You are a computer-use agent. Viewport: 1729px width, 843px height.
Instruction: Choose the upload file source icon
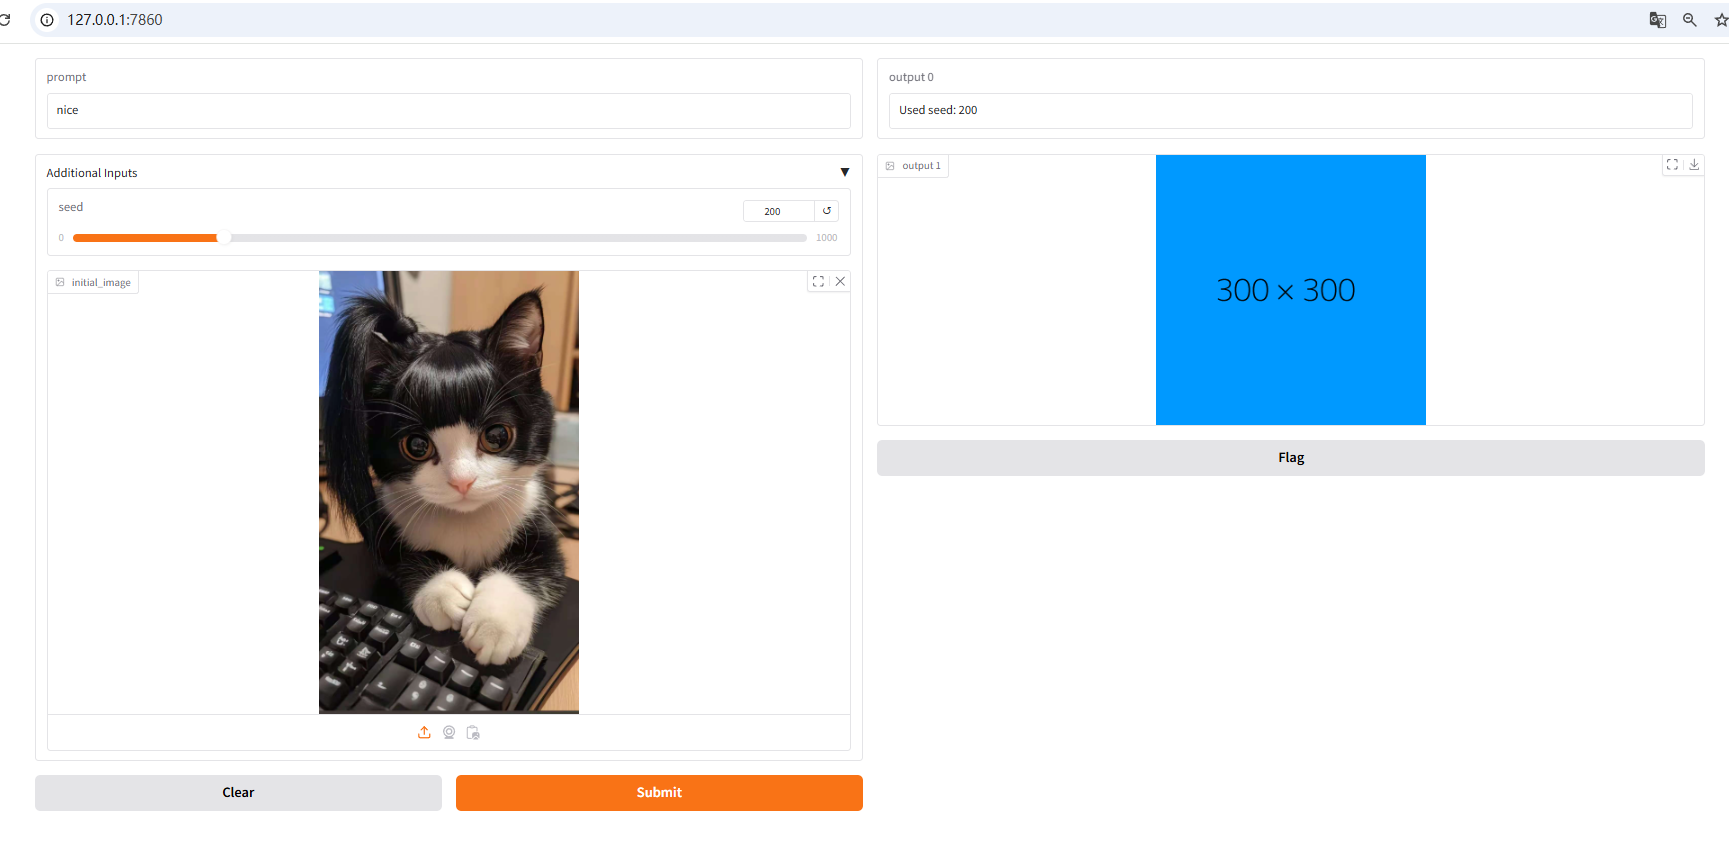424,733
